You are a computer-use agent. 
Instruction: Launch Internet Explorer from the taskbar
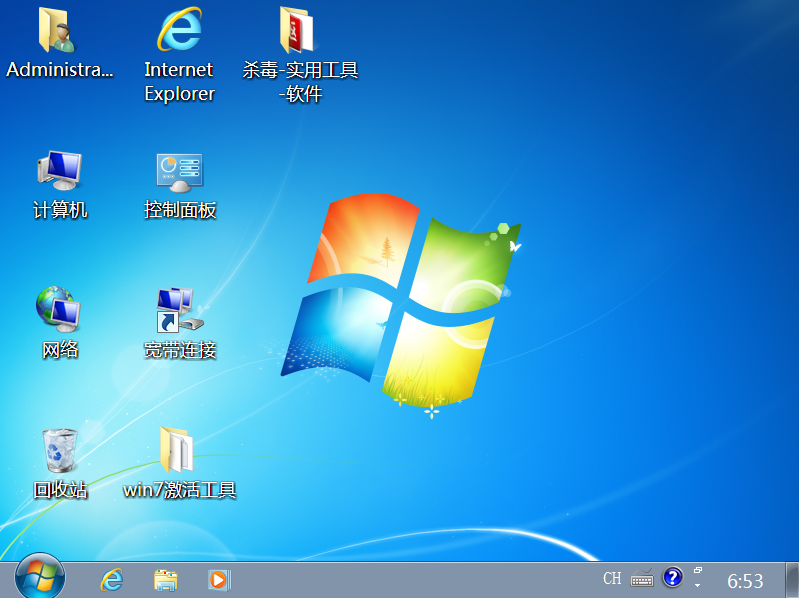point(112,579)
